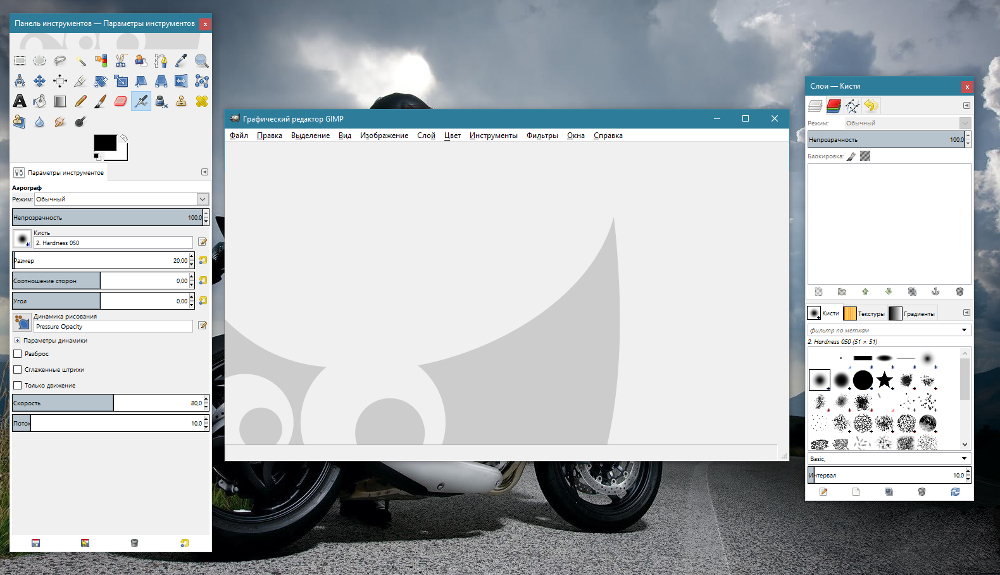Click the Hardness 050 brush name field
Viewport: 1000px width, 575px height.
pyautogui.click(x=112, y=242)
